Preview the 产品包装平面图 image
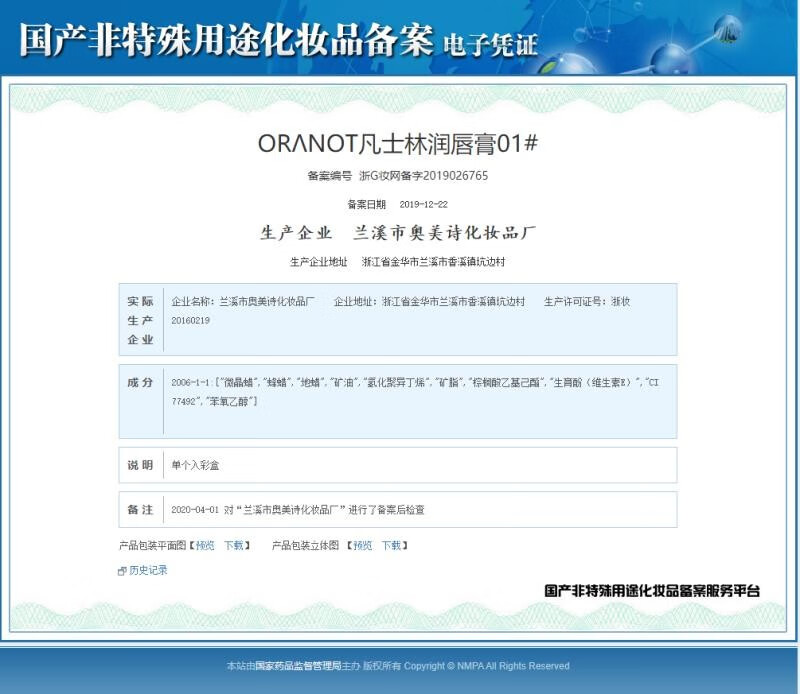The width and height of the screenshot is (800, 694). point(205,546)
